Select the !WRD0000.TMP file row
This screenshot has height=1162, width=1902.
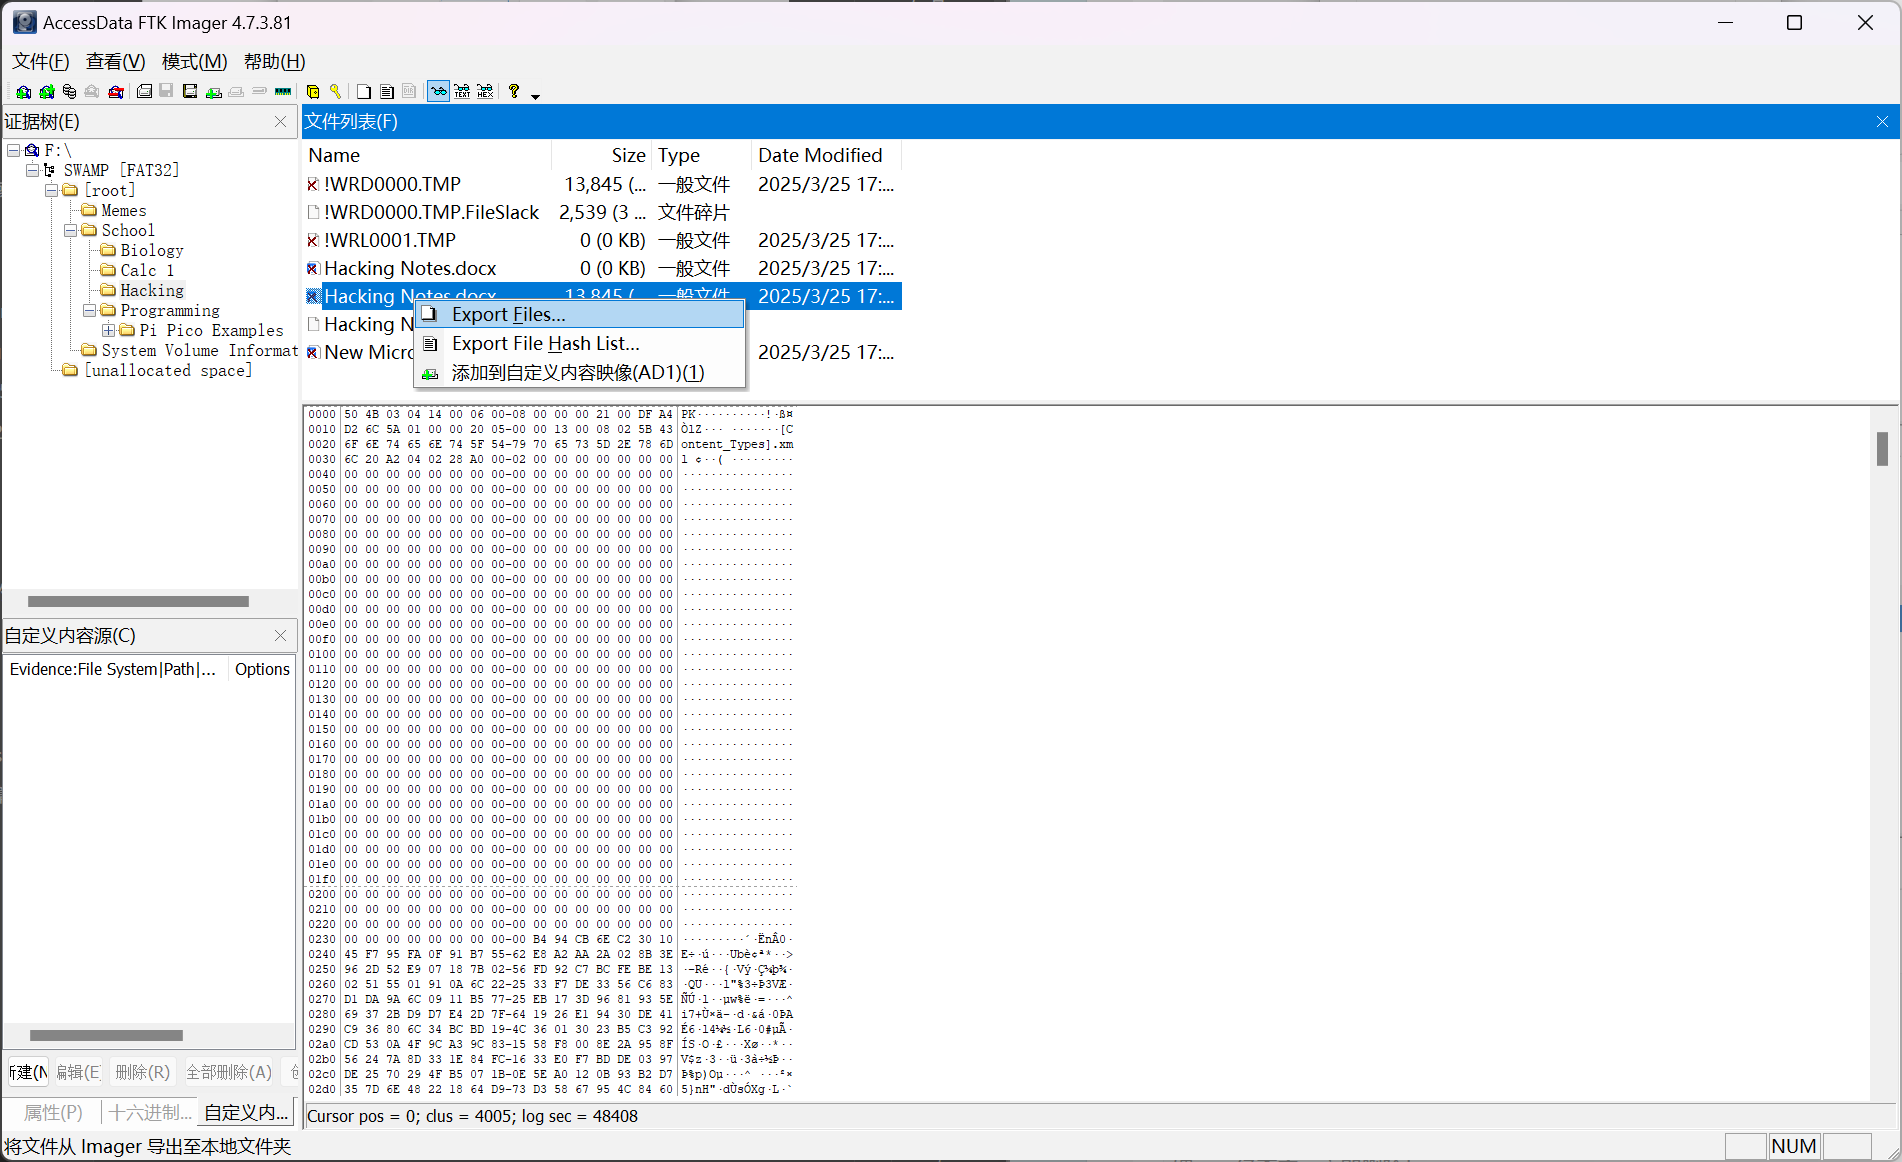[602, 184]
